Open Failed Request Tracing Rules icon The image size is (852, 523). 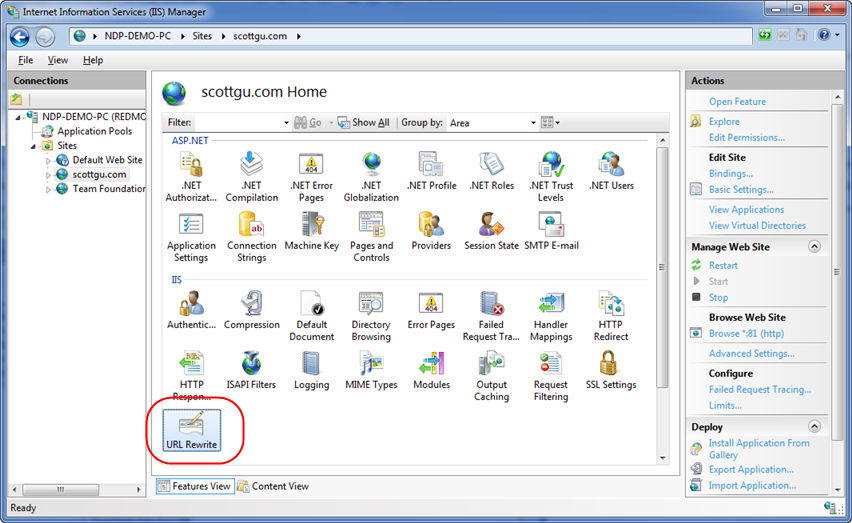491,316
